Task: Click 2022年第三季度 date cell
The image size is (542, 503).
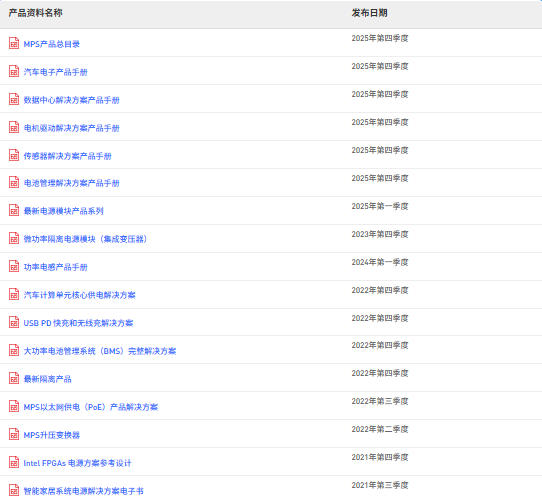Action: pyautogui.click(x=380, y=401)
